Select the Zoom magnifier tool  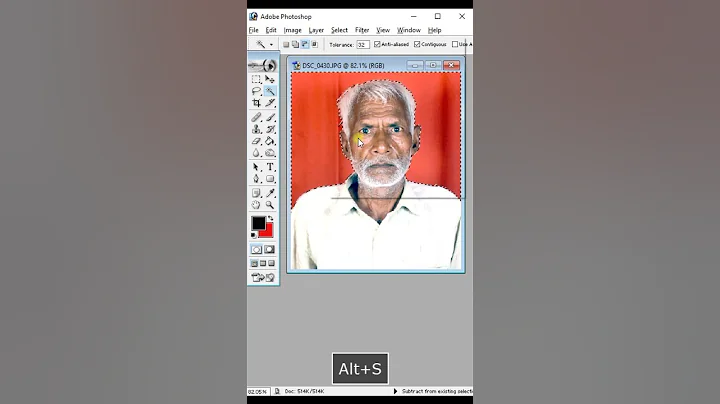point(270,205)
